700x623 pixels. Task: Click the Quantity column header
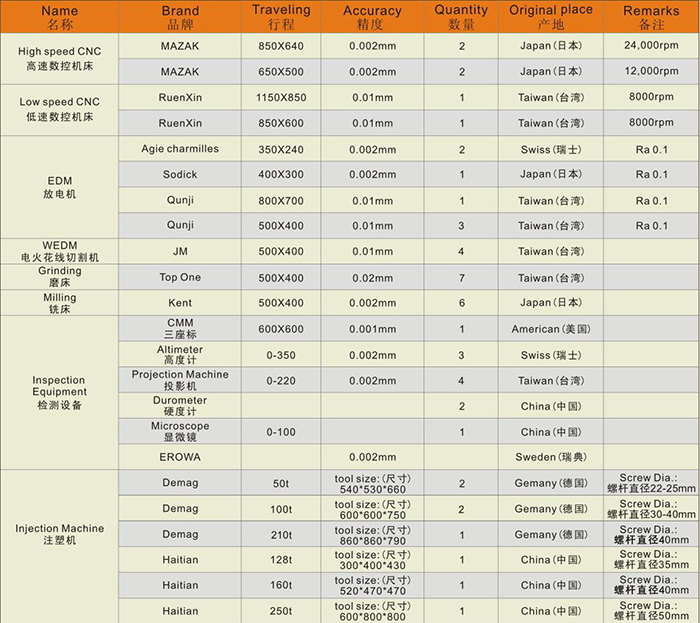[461, 17]
